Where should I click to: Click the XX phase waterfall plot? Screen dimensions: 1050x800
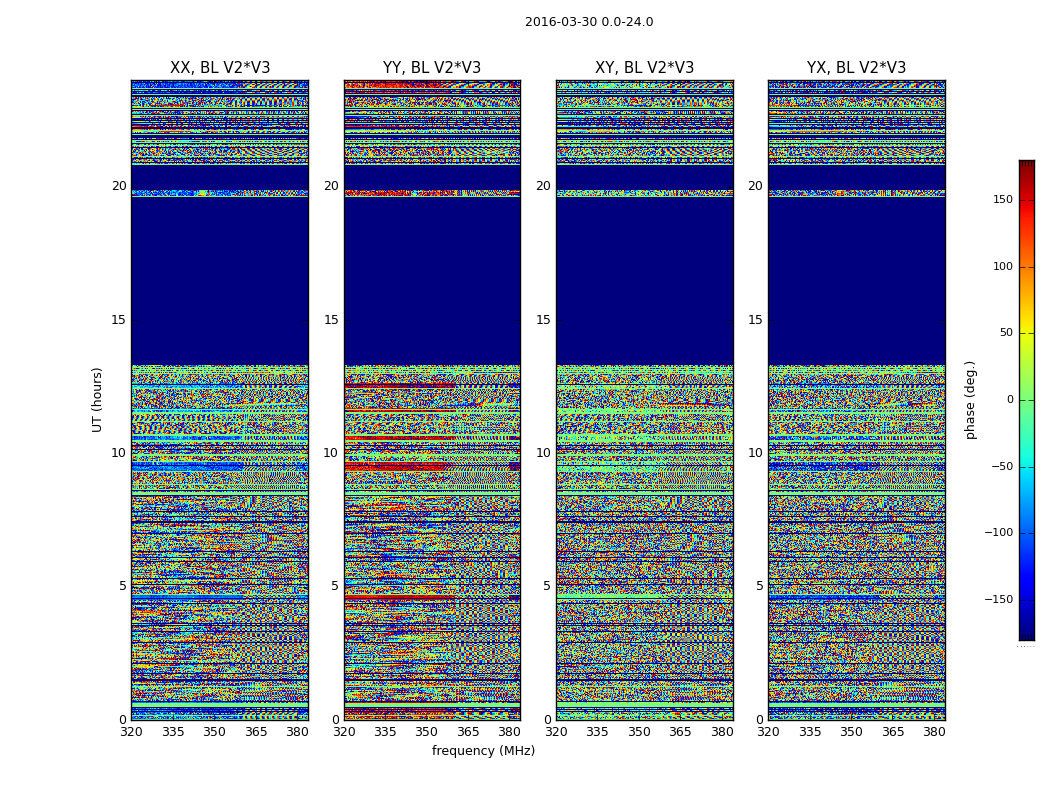point(220,400)
